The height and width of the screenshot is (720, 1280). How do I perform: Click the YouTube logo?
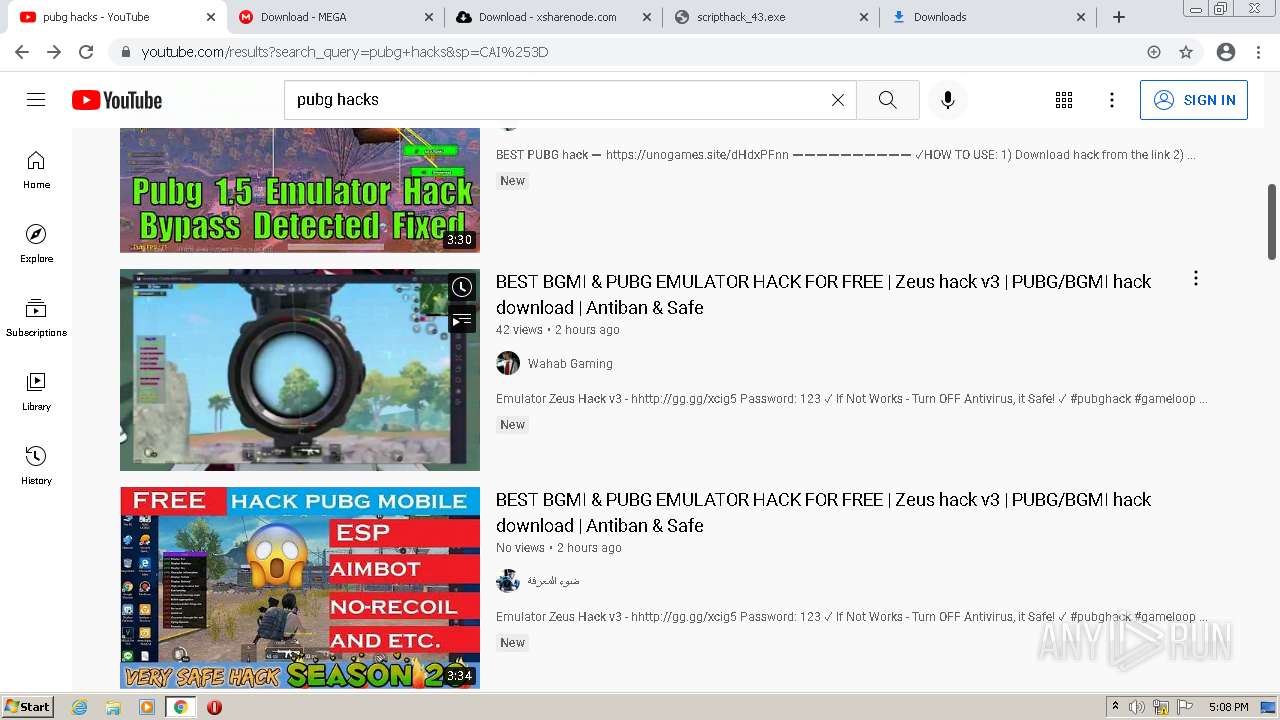pyautogui.click(x=117, y=100)
